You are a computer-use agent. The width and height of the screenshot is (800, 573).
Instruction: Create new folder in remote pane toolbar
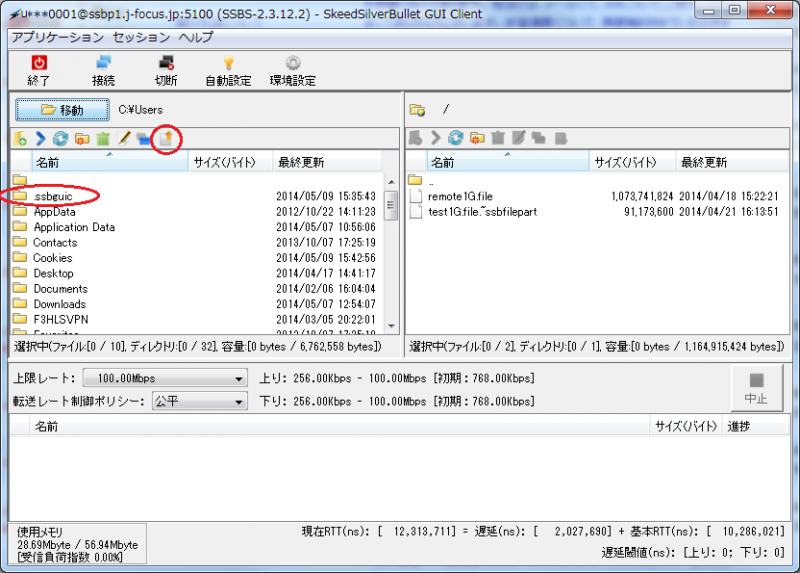[477, 139]
